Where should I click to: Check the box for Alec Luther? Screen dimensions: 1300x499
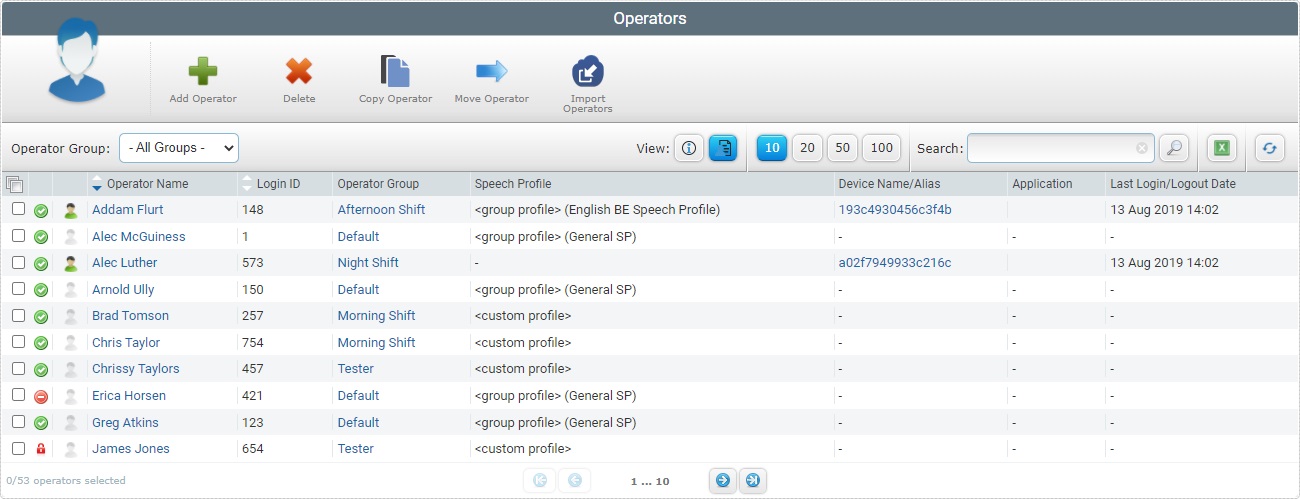click(18, 262)
